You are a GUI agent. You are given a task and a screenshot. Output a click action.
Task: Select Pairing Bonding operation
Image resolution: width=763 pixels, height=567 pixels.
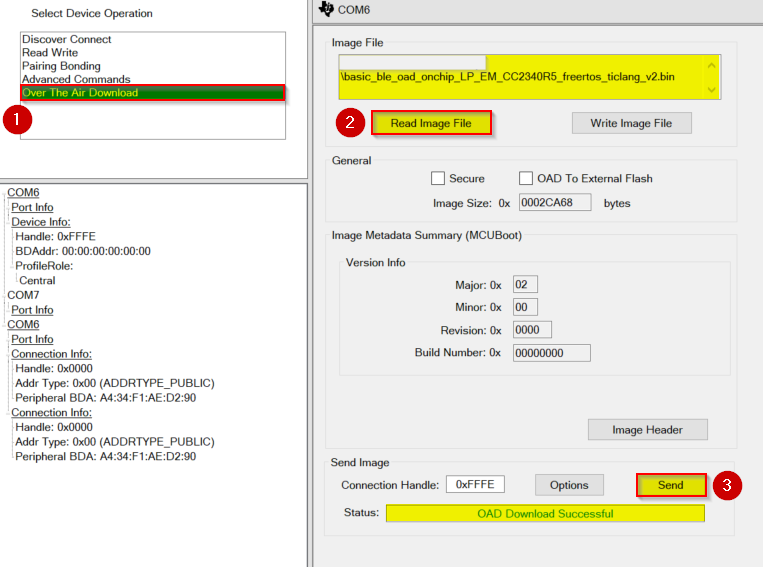[61, 66]
